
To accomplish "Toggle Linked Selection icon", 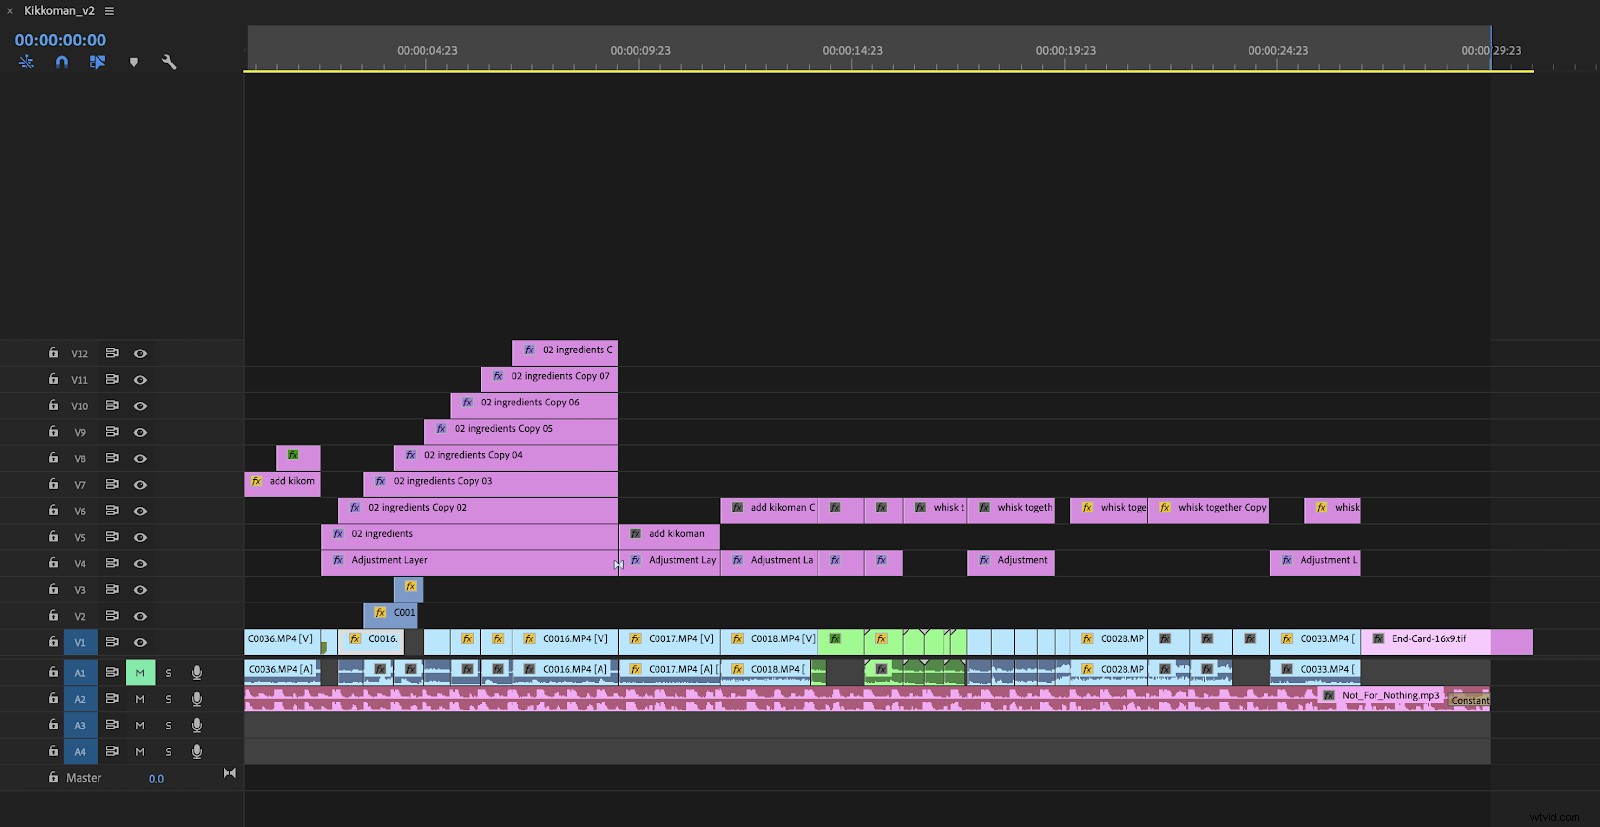I will (x=97, y=62).
